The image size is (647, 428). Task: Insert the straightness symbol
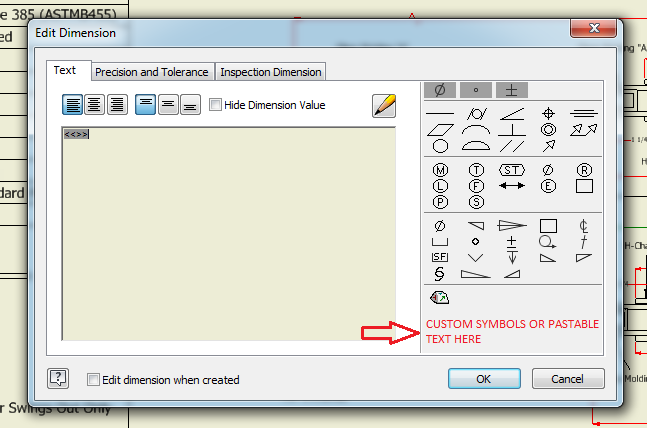(x=440, y=113)
